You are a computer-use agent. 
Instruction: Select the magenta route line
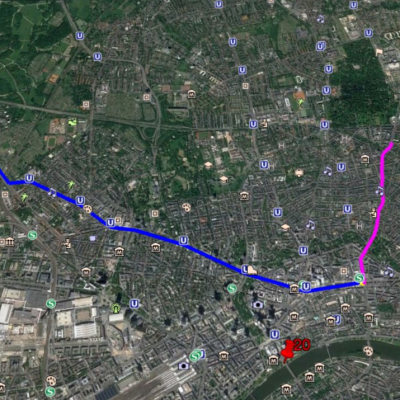[x=378, y=213]
